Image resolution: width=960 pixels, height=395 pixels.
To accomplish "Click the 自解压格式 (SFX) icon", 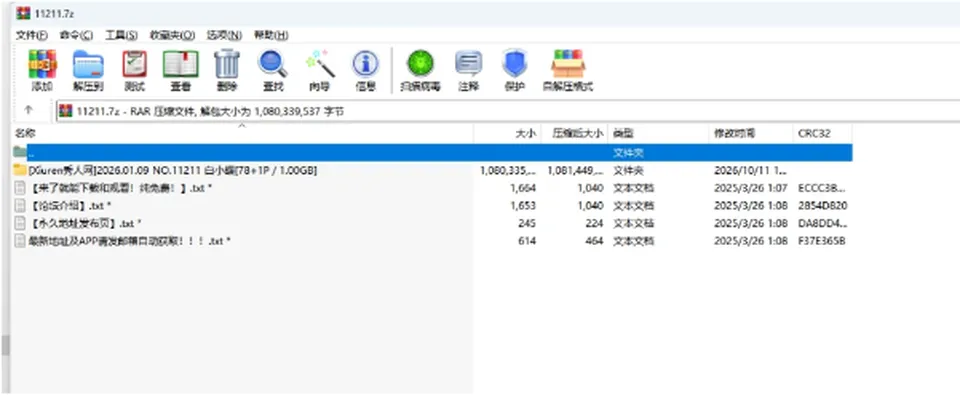I will pyautogui.click(x=568, y=64).
